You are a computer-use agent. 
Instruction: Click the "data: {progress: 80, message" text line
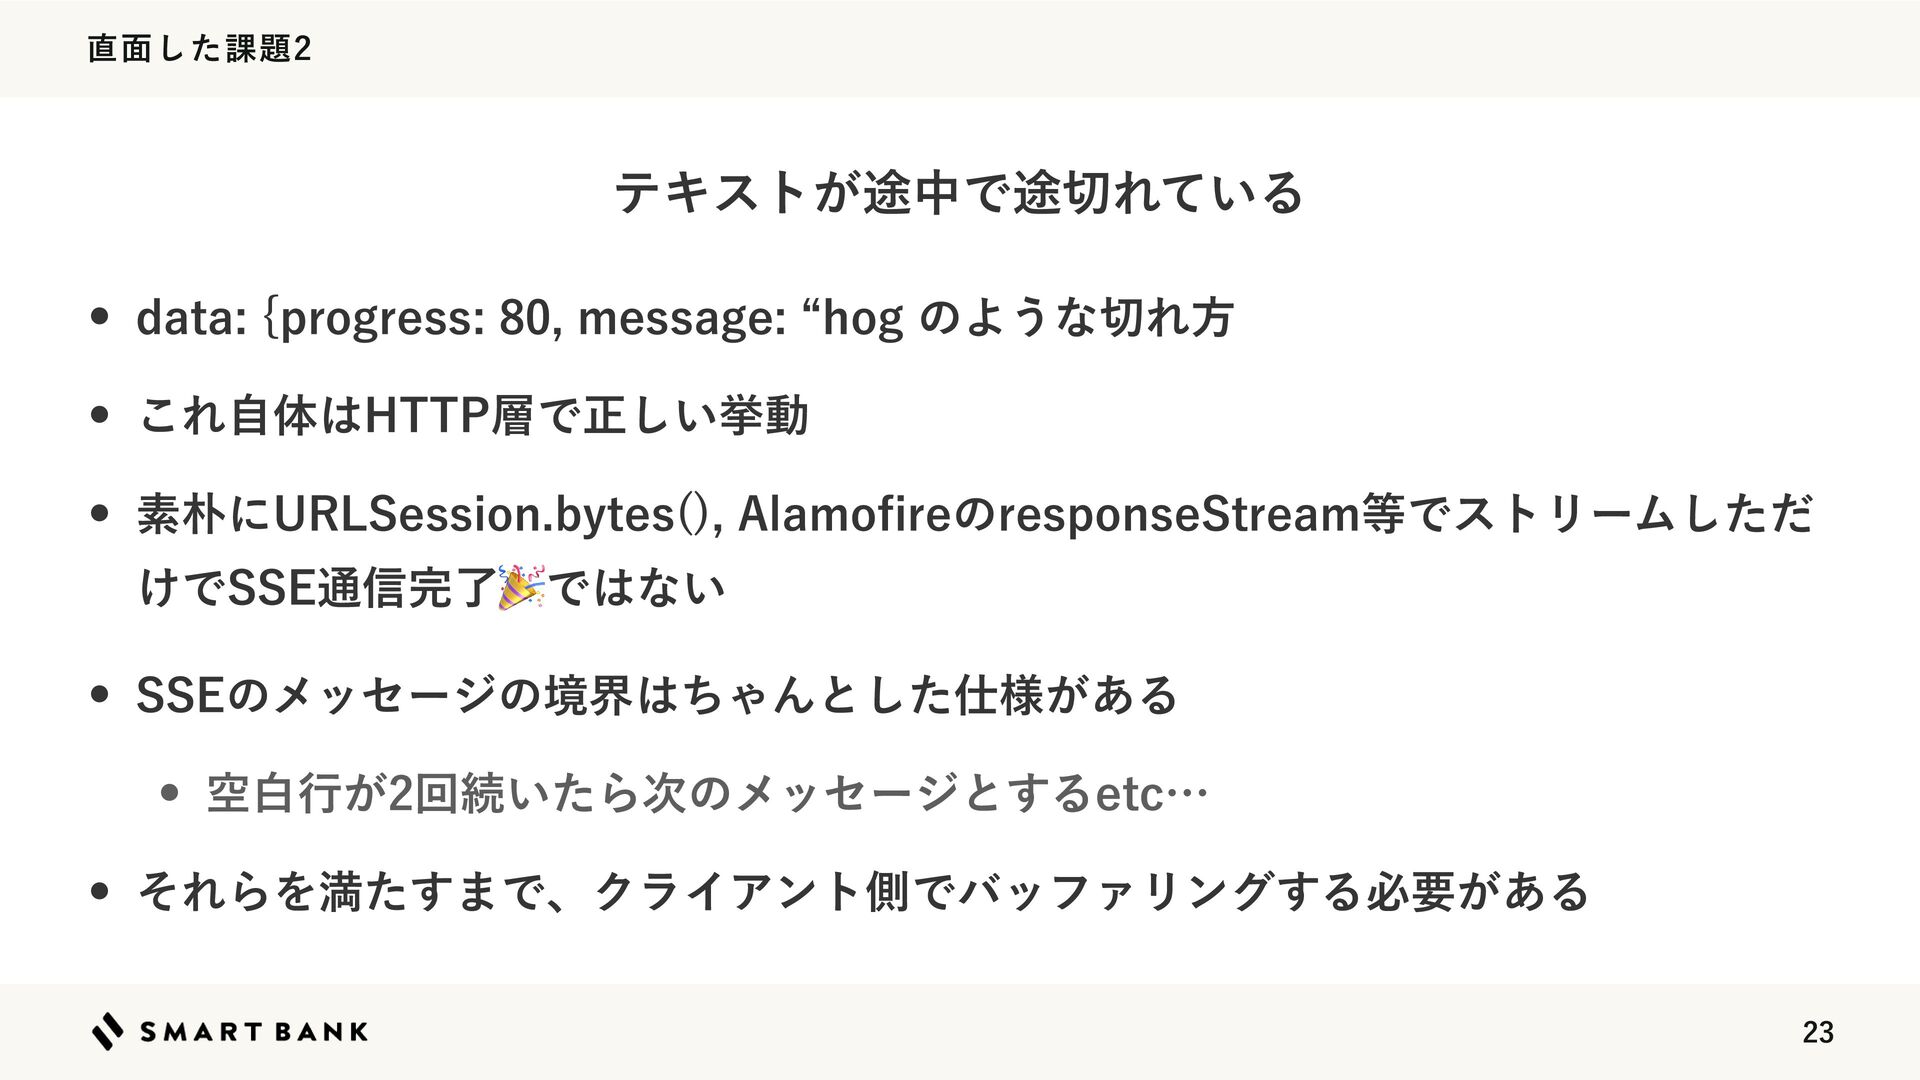684,318
